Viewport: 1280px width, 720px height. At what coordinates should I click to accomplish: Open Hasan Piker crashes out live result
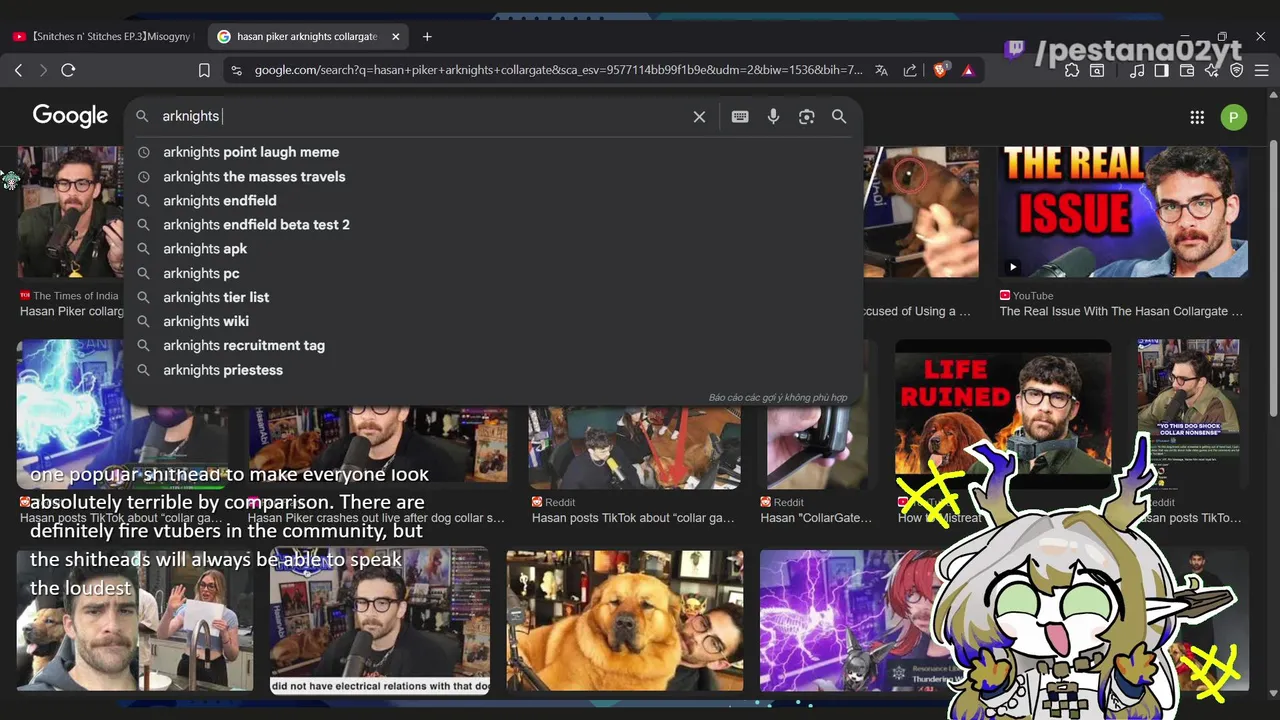click(376, 518)
